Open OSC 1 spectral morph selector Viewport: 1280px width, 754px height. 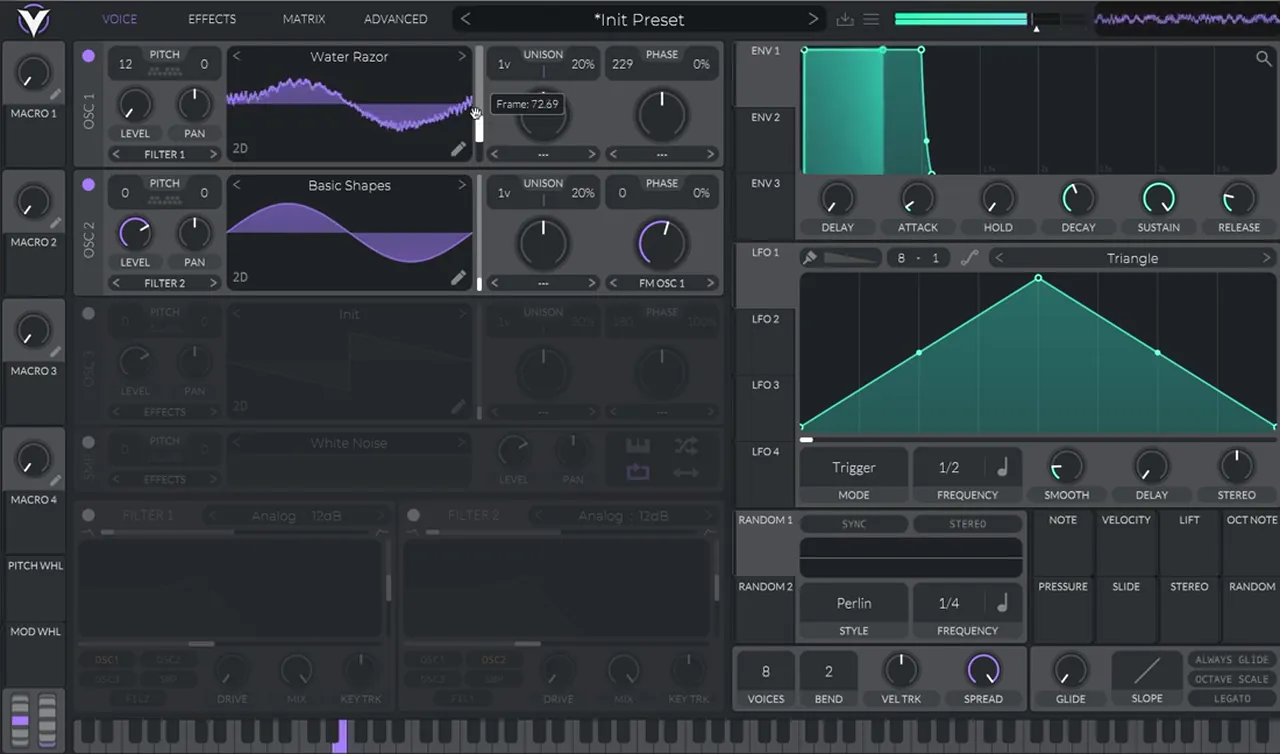coord(543,154)
